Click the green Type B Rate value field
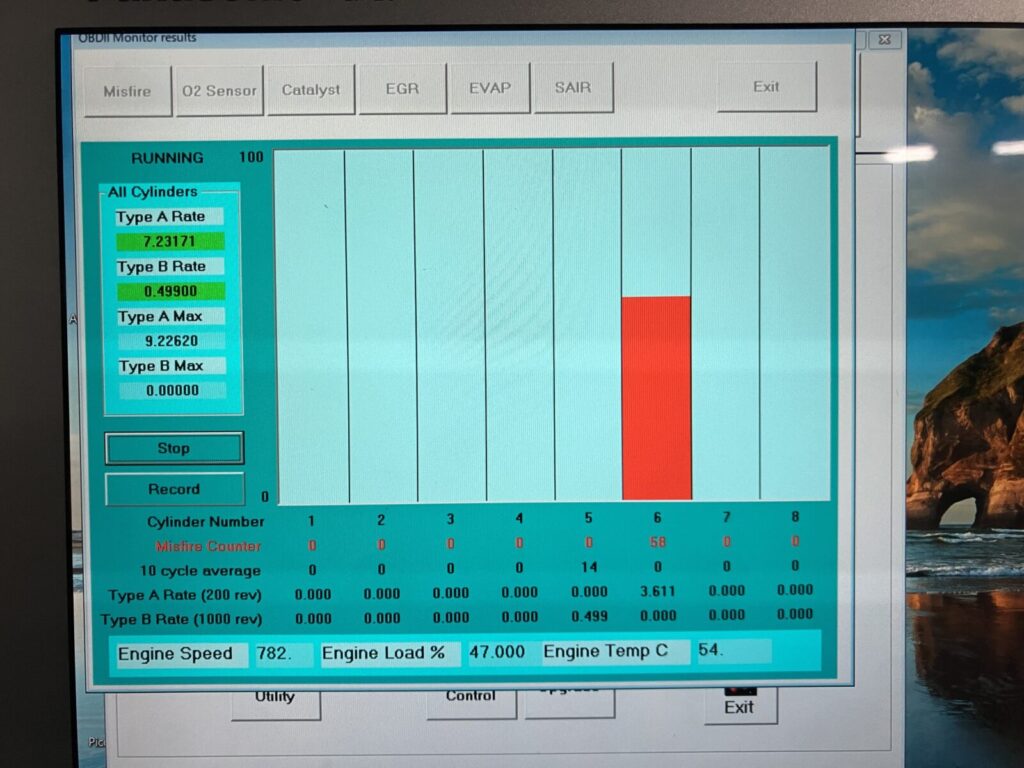Image resolution: width=1024 pixels, height=768 pixels. point(170,291)
